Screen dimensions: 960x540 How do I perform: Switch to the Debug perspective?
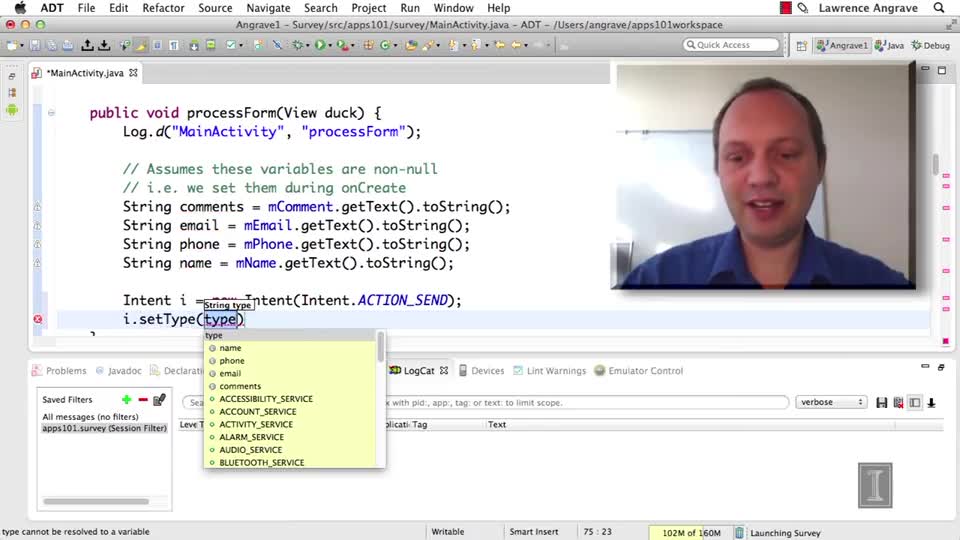tap(931, 45)
